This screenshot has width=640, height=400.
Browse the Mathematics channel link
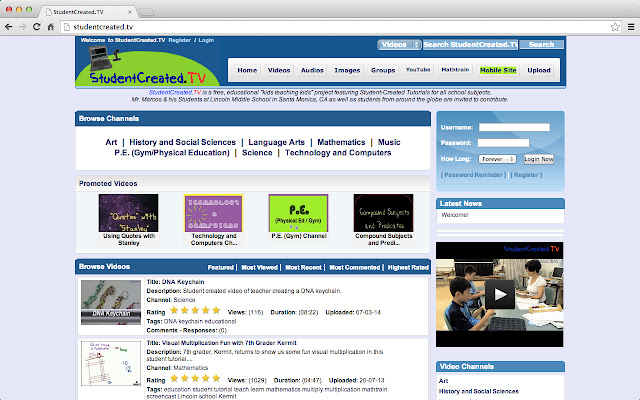click(x=341, y=142)
